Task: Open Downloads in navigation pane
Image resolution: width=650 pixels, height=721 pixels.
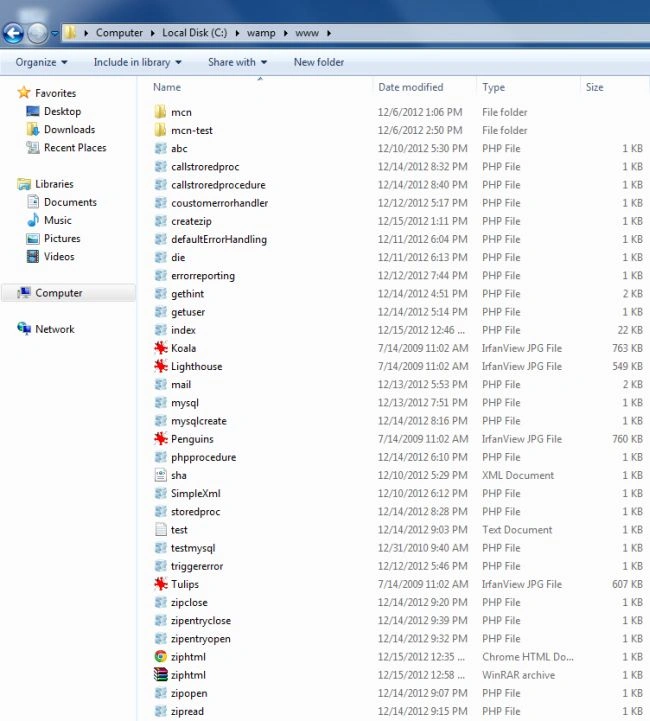Action: click(x=69, y=129)
